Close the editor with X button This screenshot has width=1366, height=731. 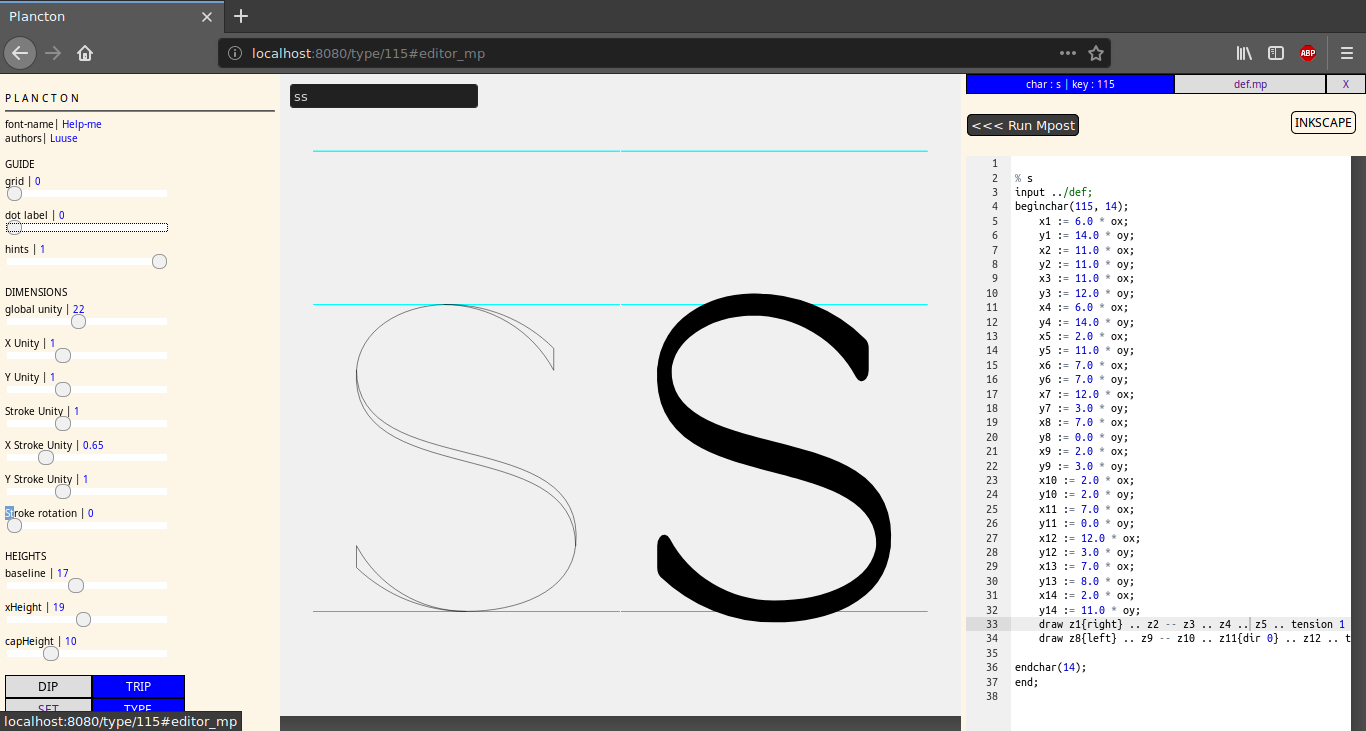1345,84
